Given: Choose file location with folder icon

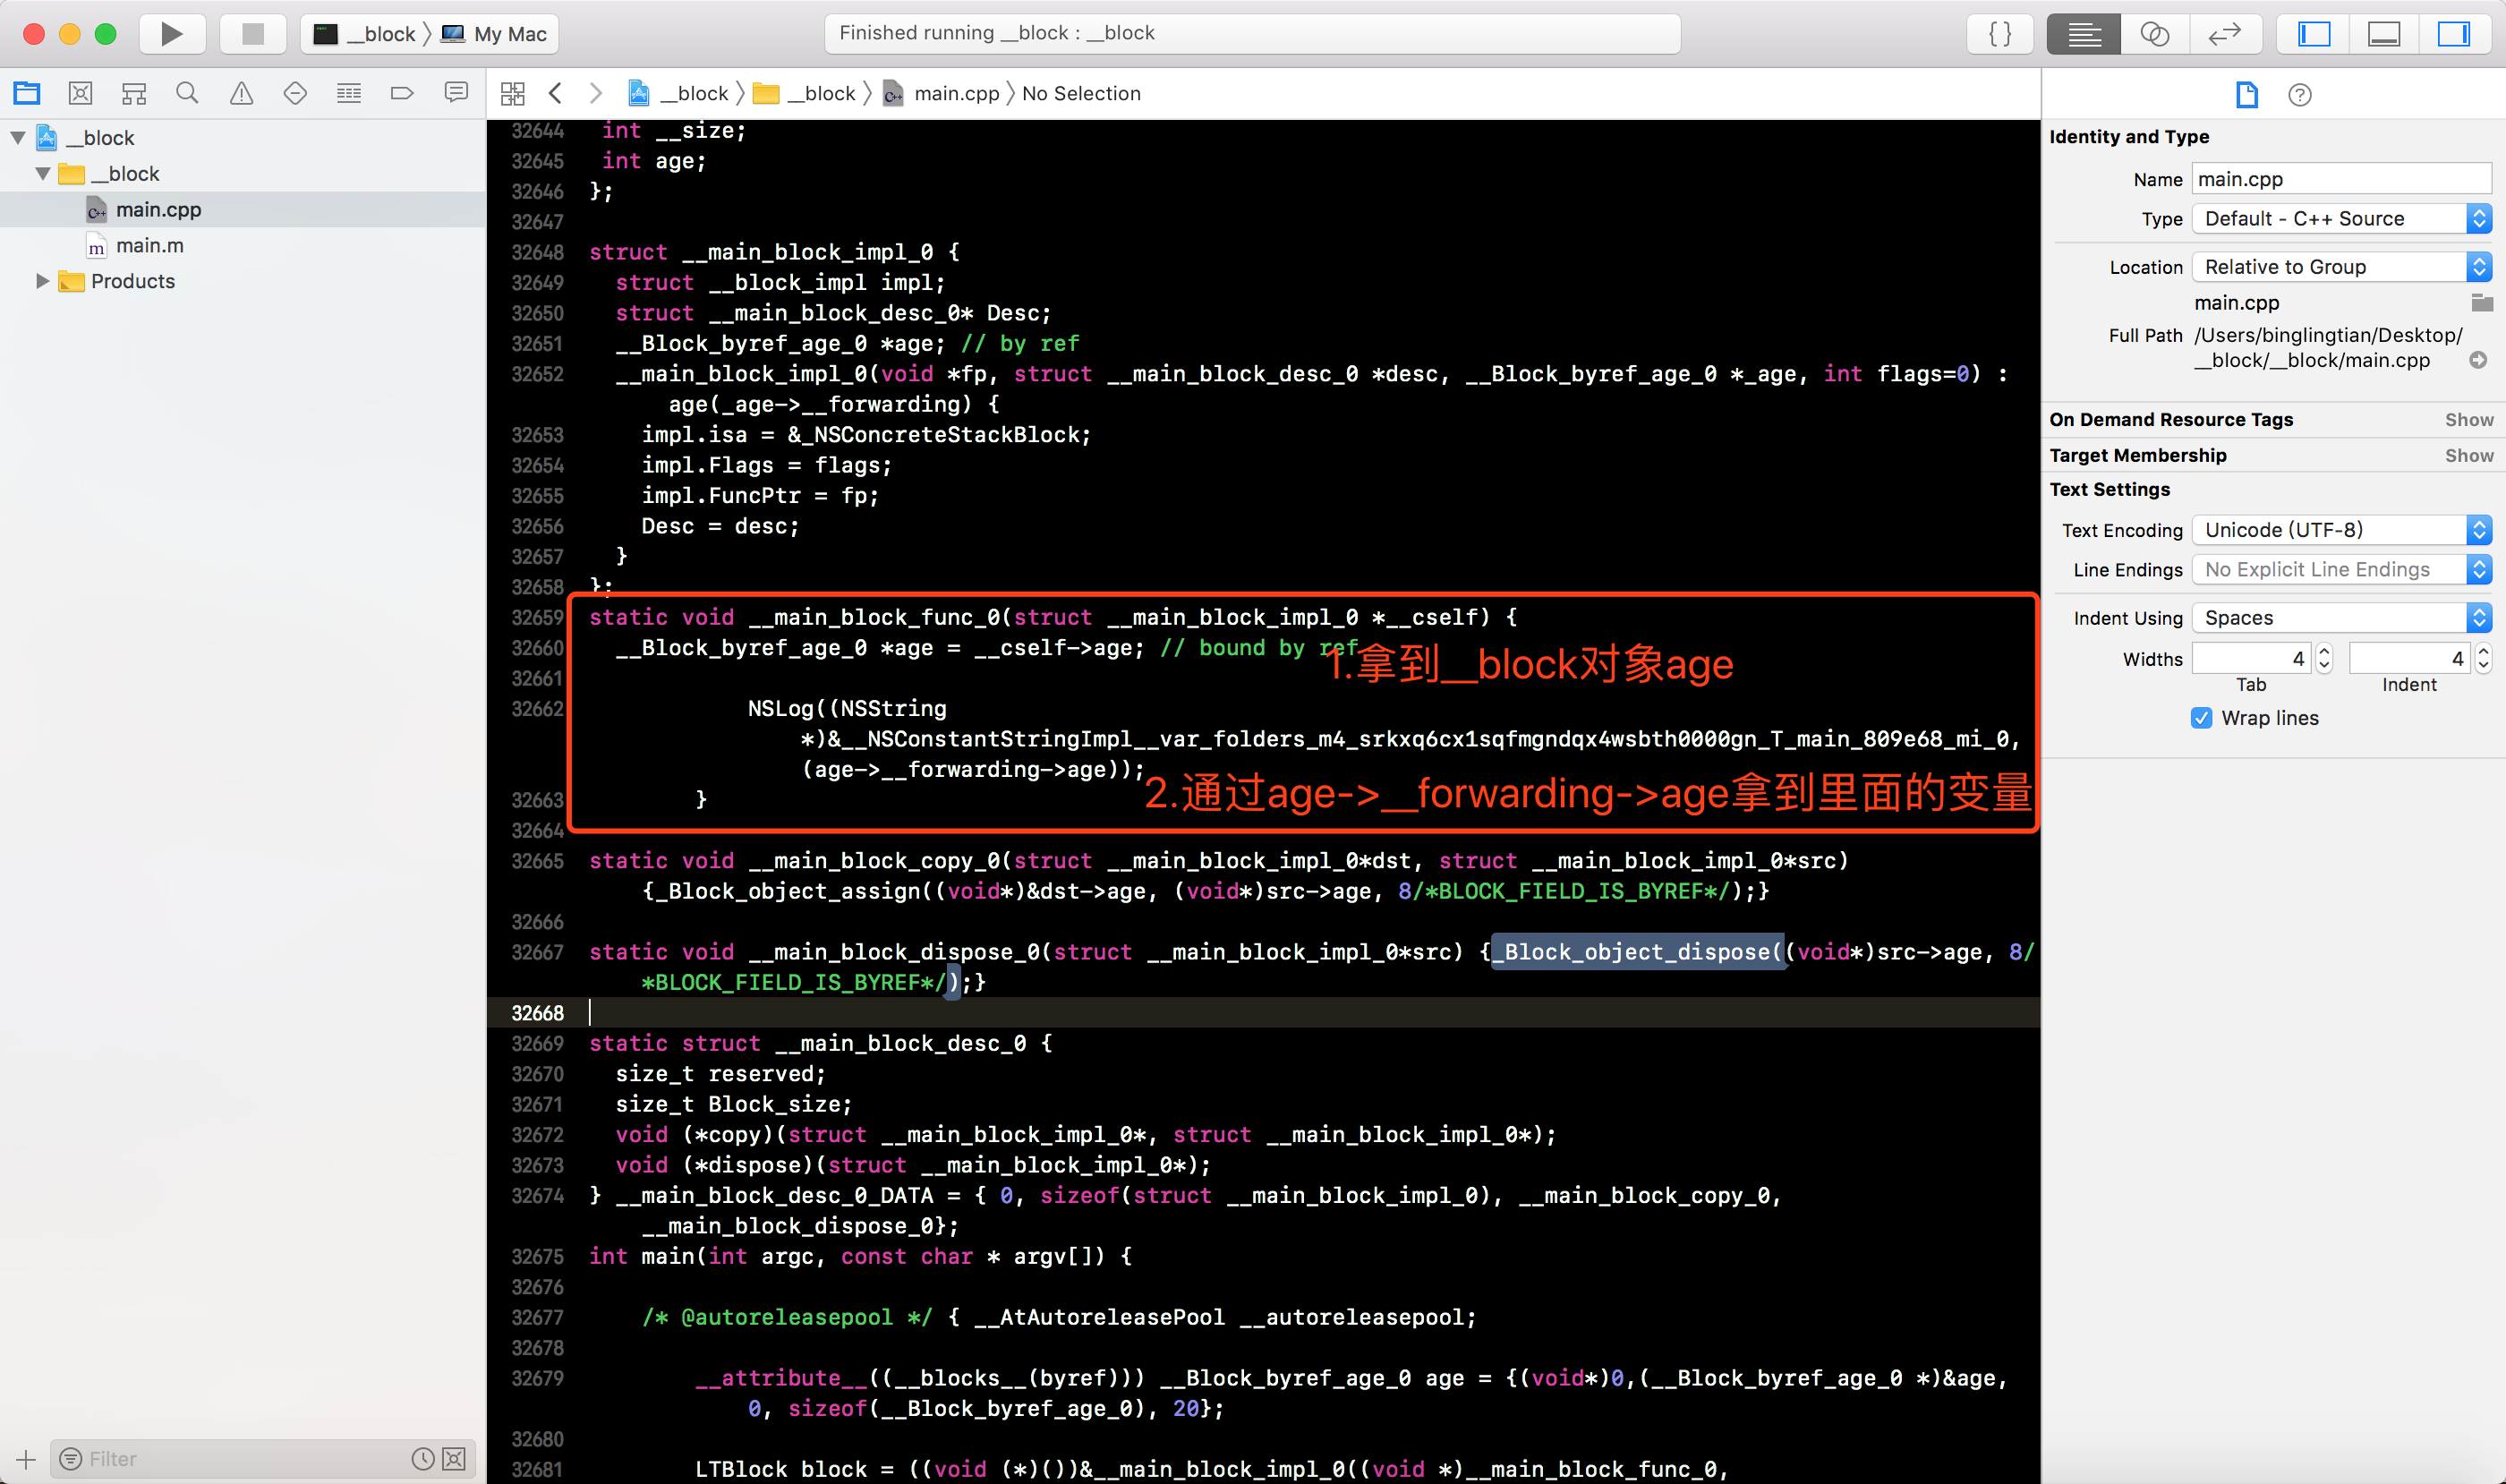Looking at the screenshot, I should 2481,302.
